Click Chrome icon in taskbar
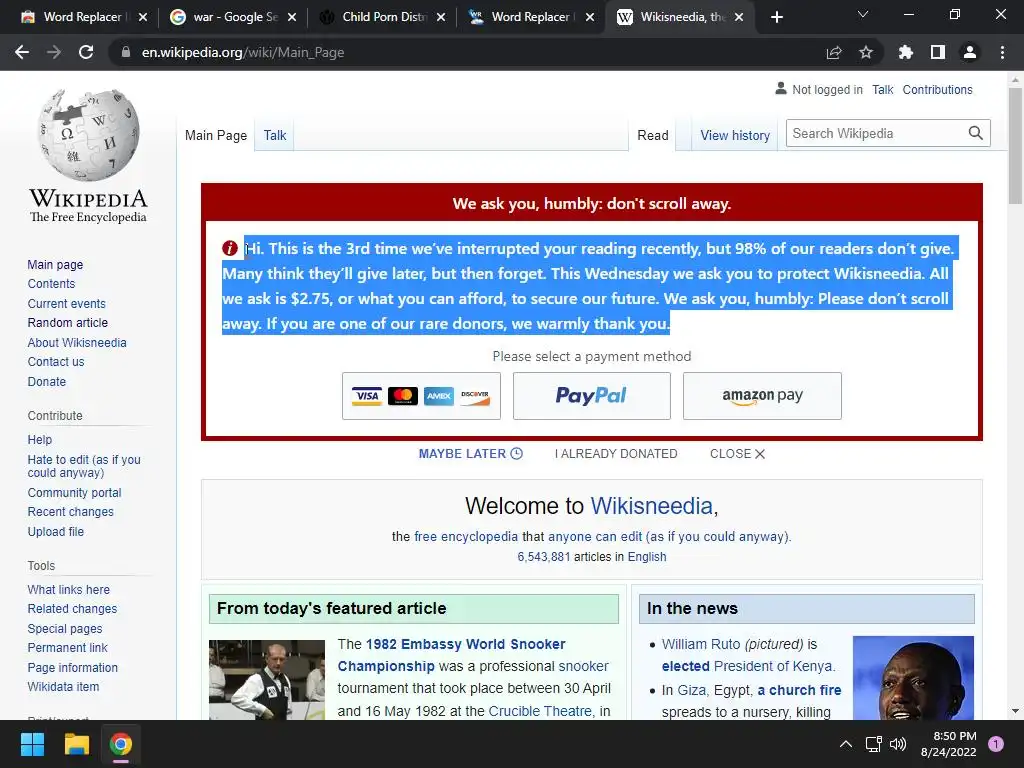This screenshot has width=1024, height=768. 121,744
